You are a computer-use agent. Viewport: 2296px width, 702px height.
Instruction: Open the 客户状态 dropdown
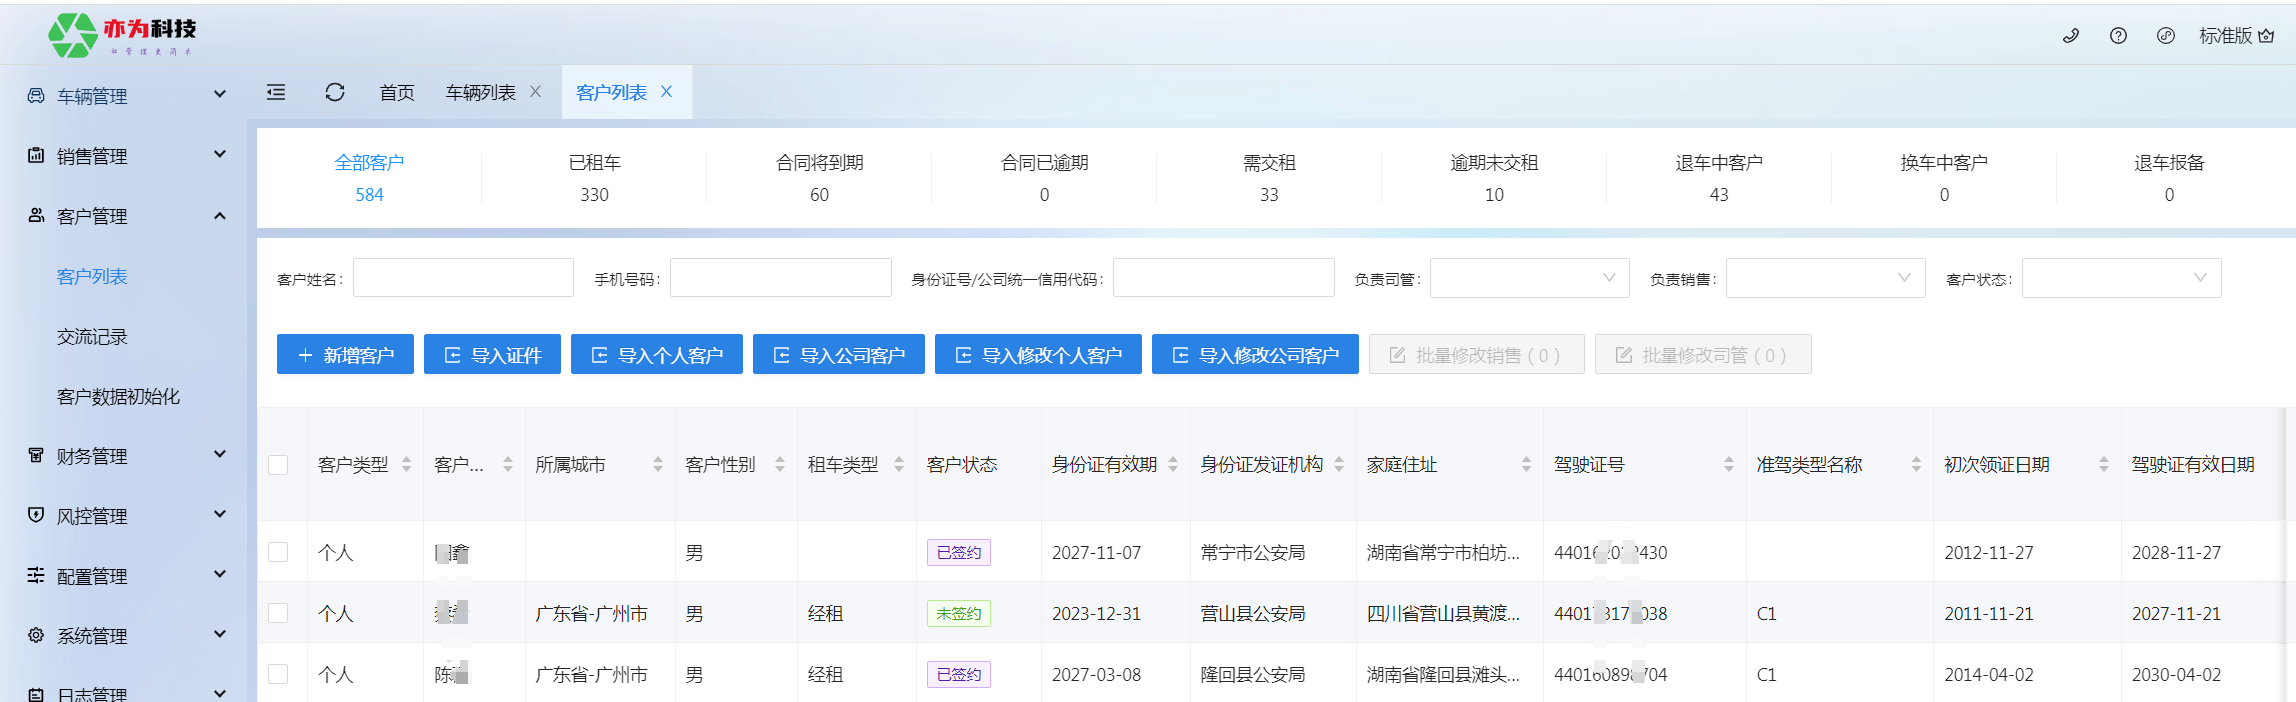[2121, 278]
